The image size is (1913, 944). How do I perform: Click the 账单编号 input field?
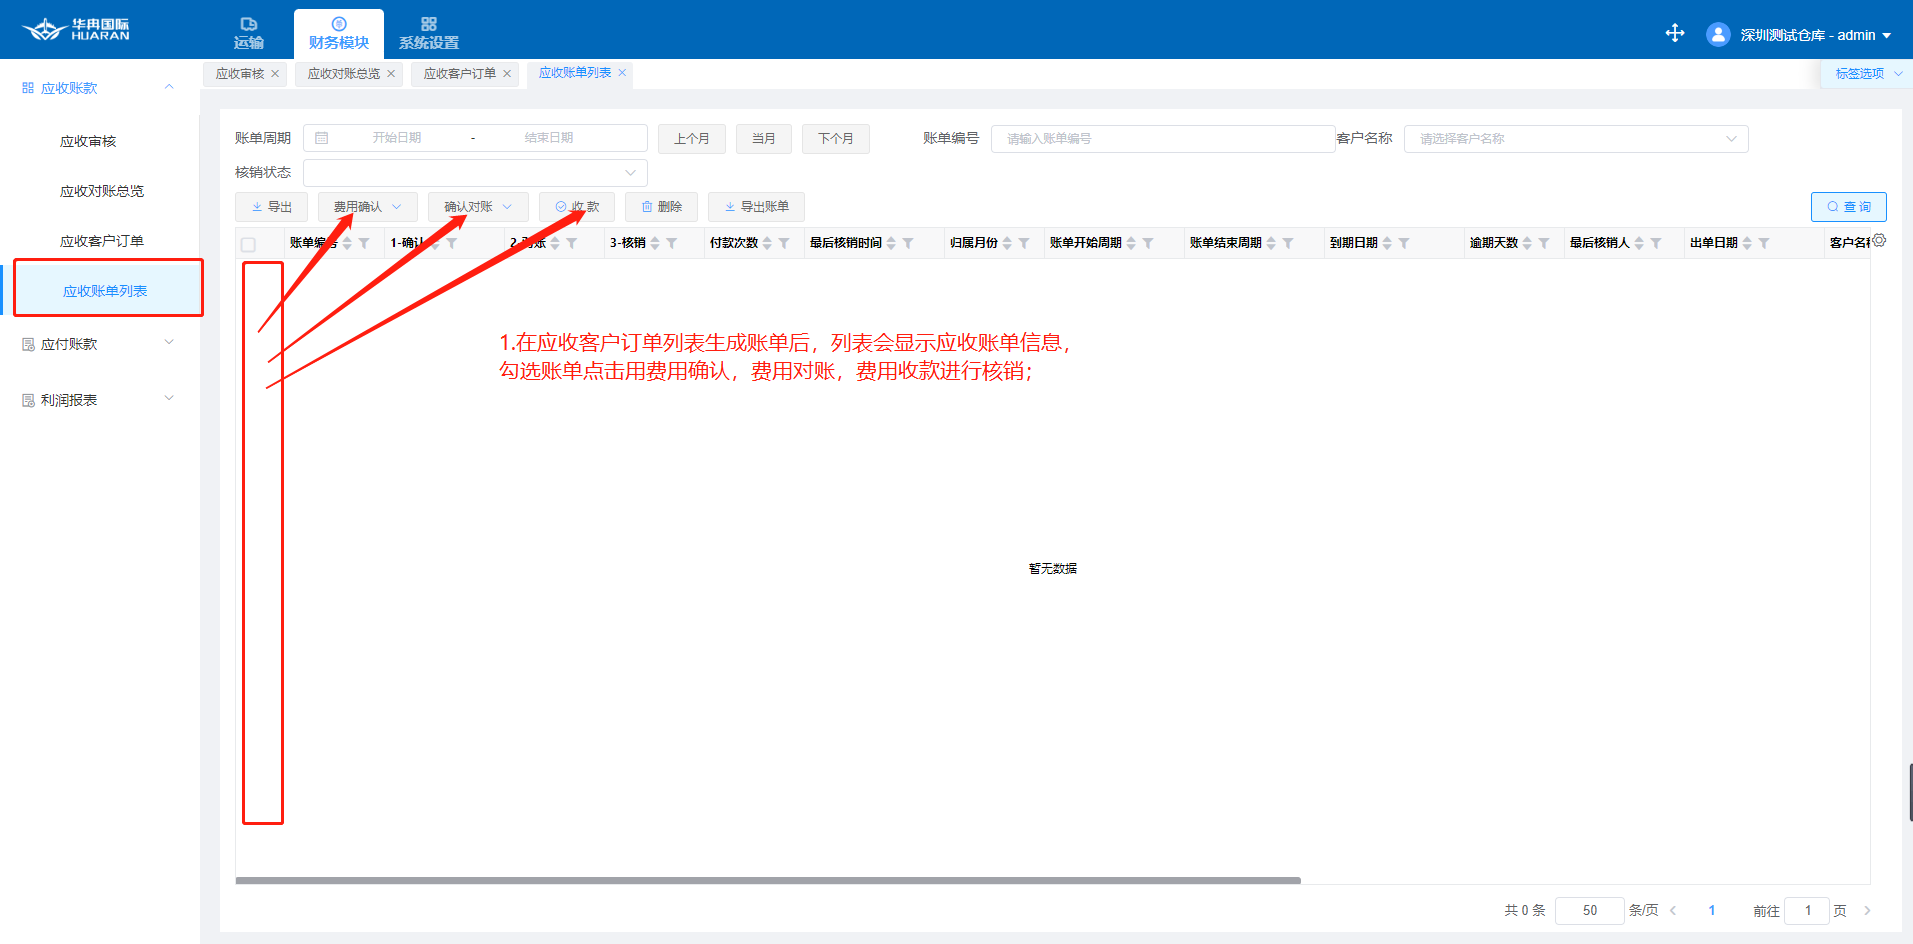(1162, 139)
